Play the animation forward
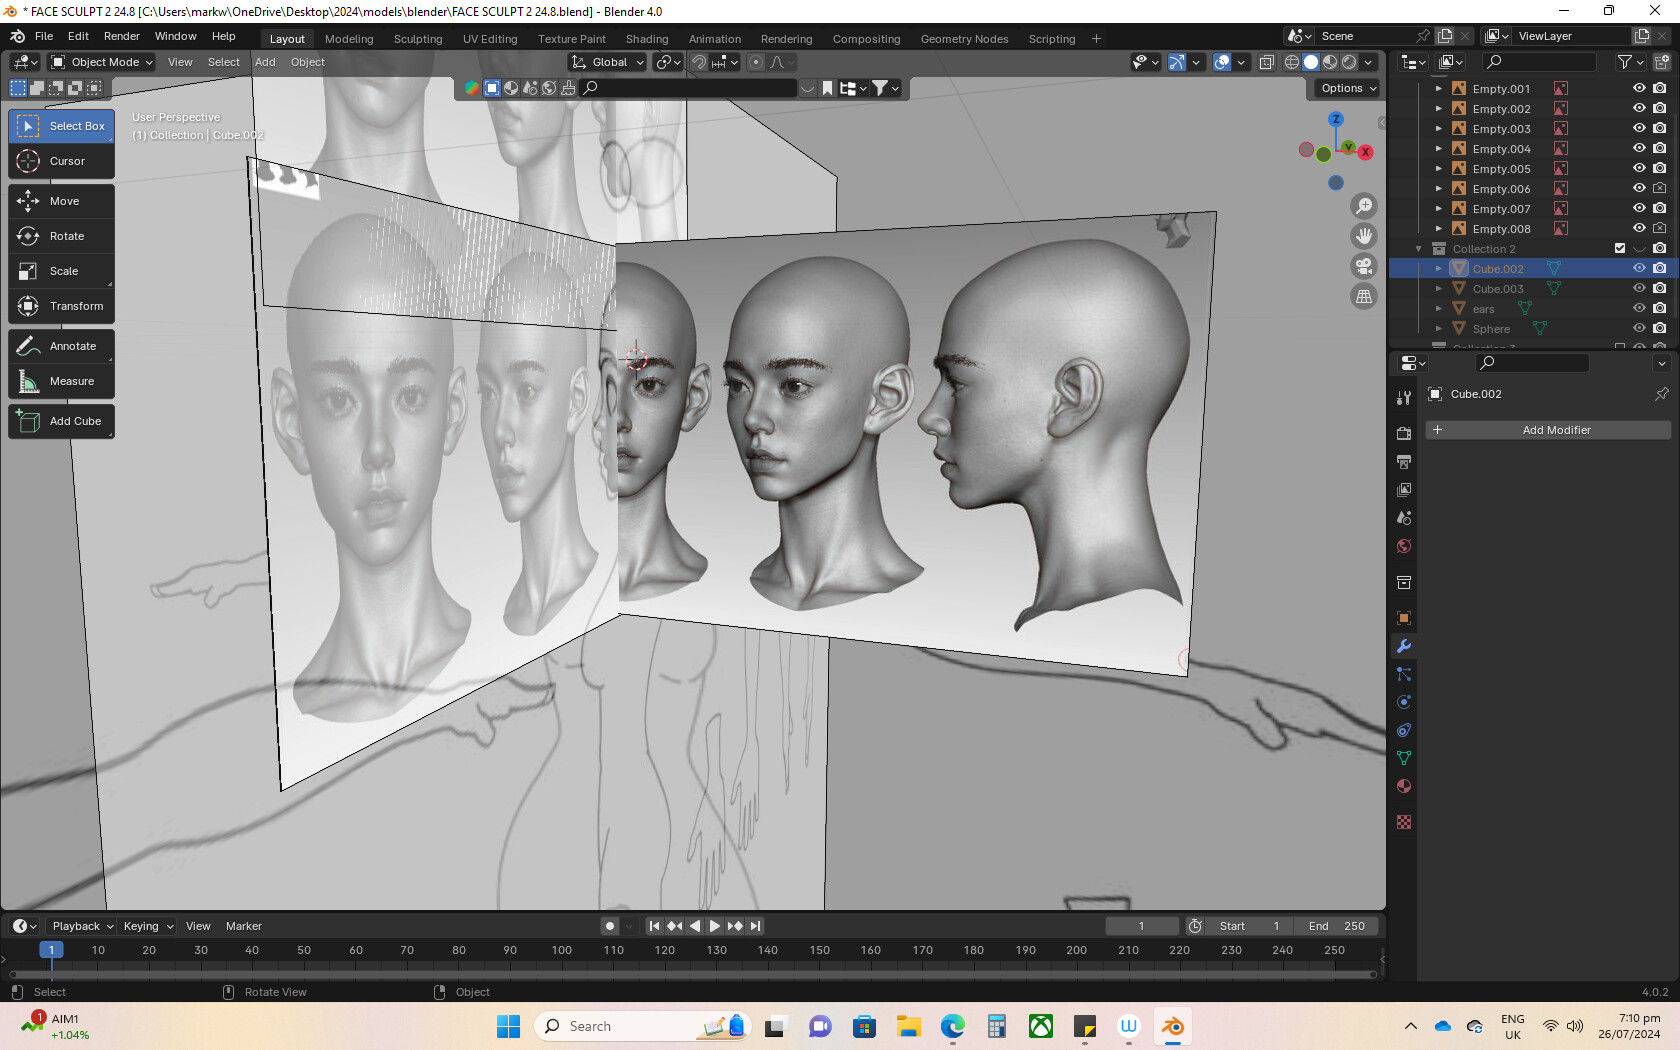 point(714,926)
